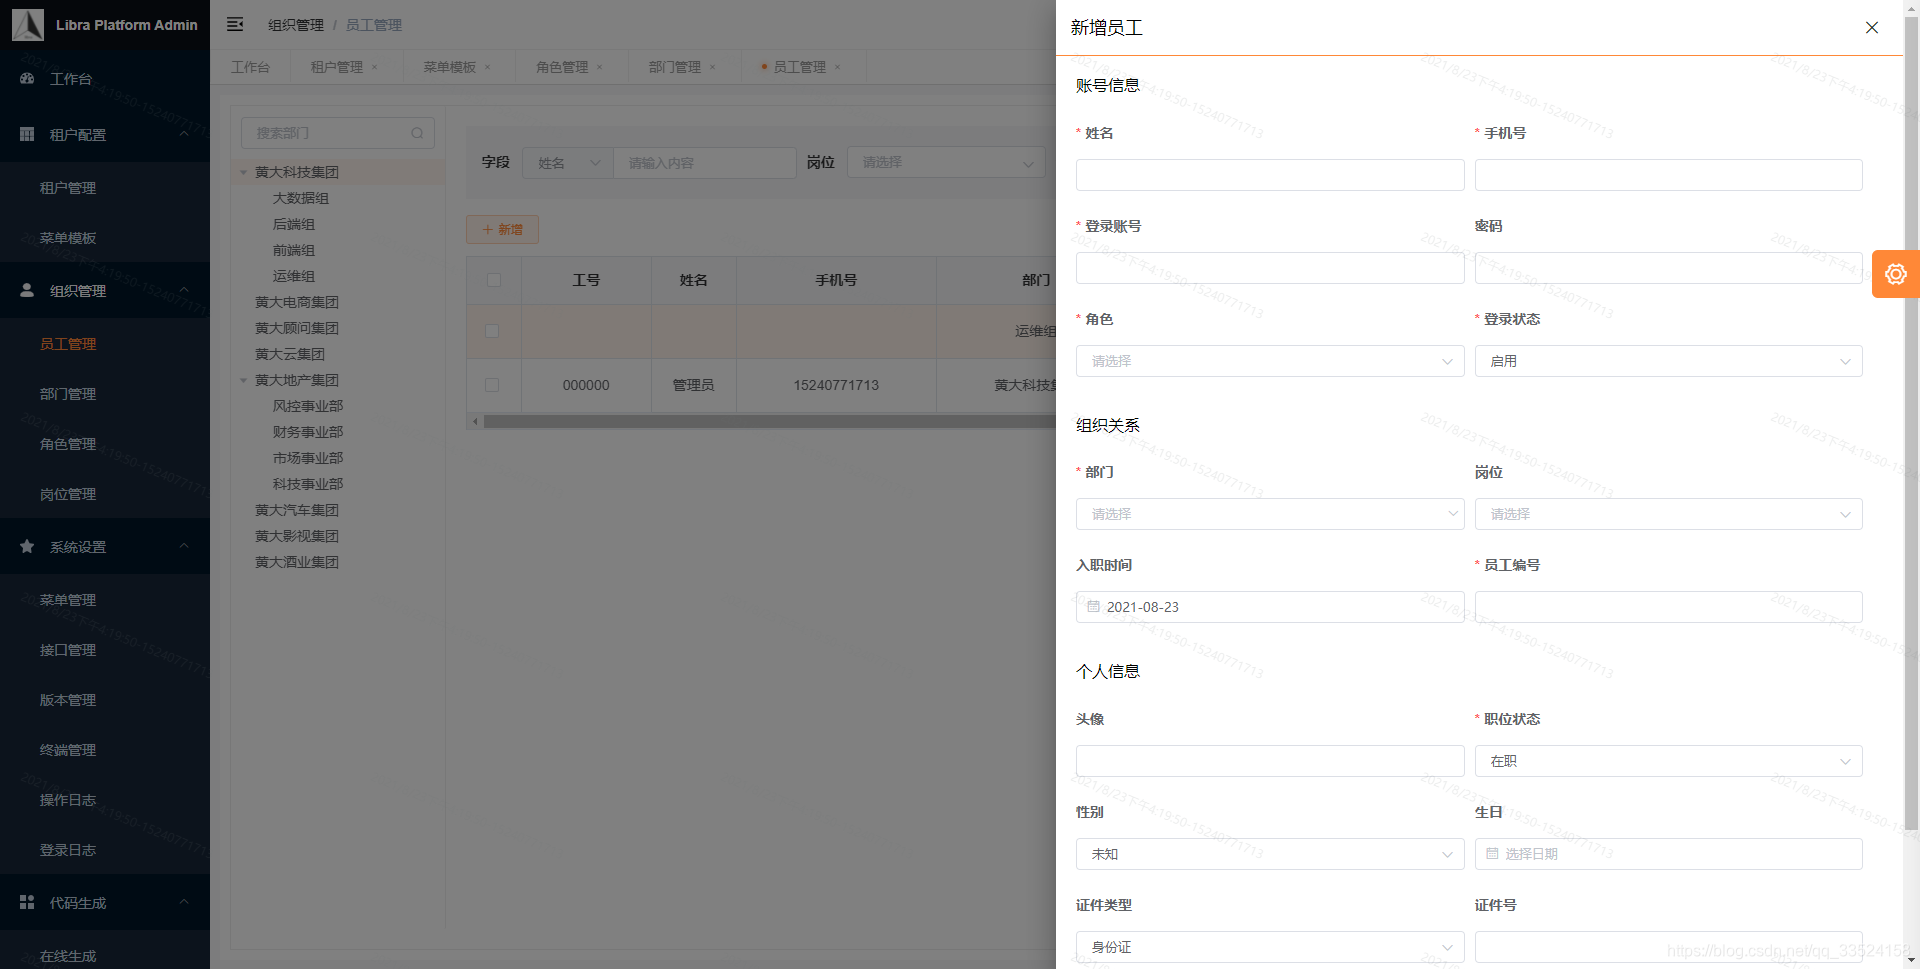Click the 工作台 dashboard icon in sidebar
This screenshot has height=969, width=1920.
tap(26, 78)
